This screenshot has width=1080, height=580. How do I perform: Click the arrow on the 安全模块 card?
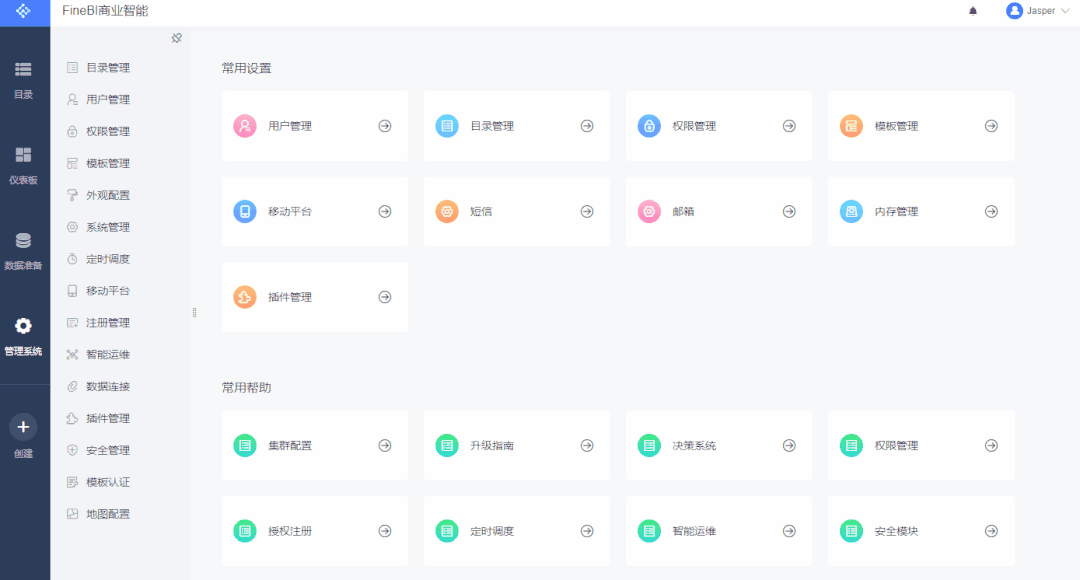[x=991, y=531]
